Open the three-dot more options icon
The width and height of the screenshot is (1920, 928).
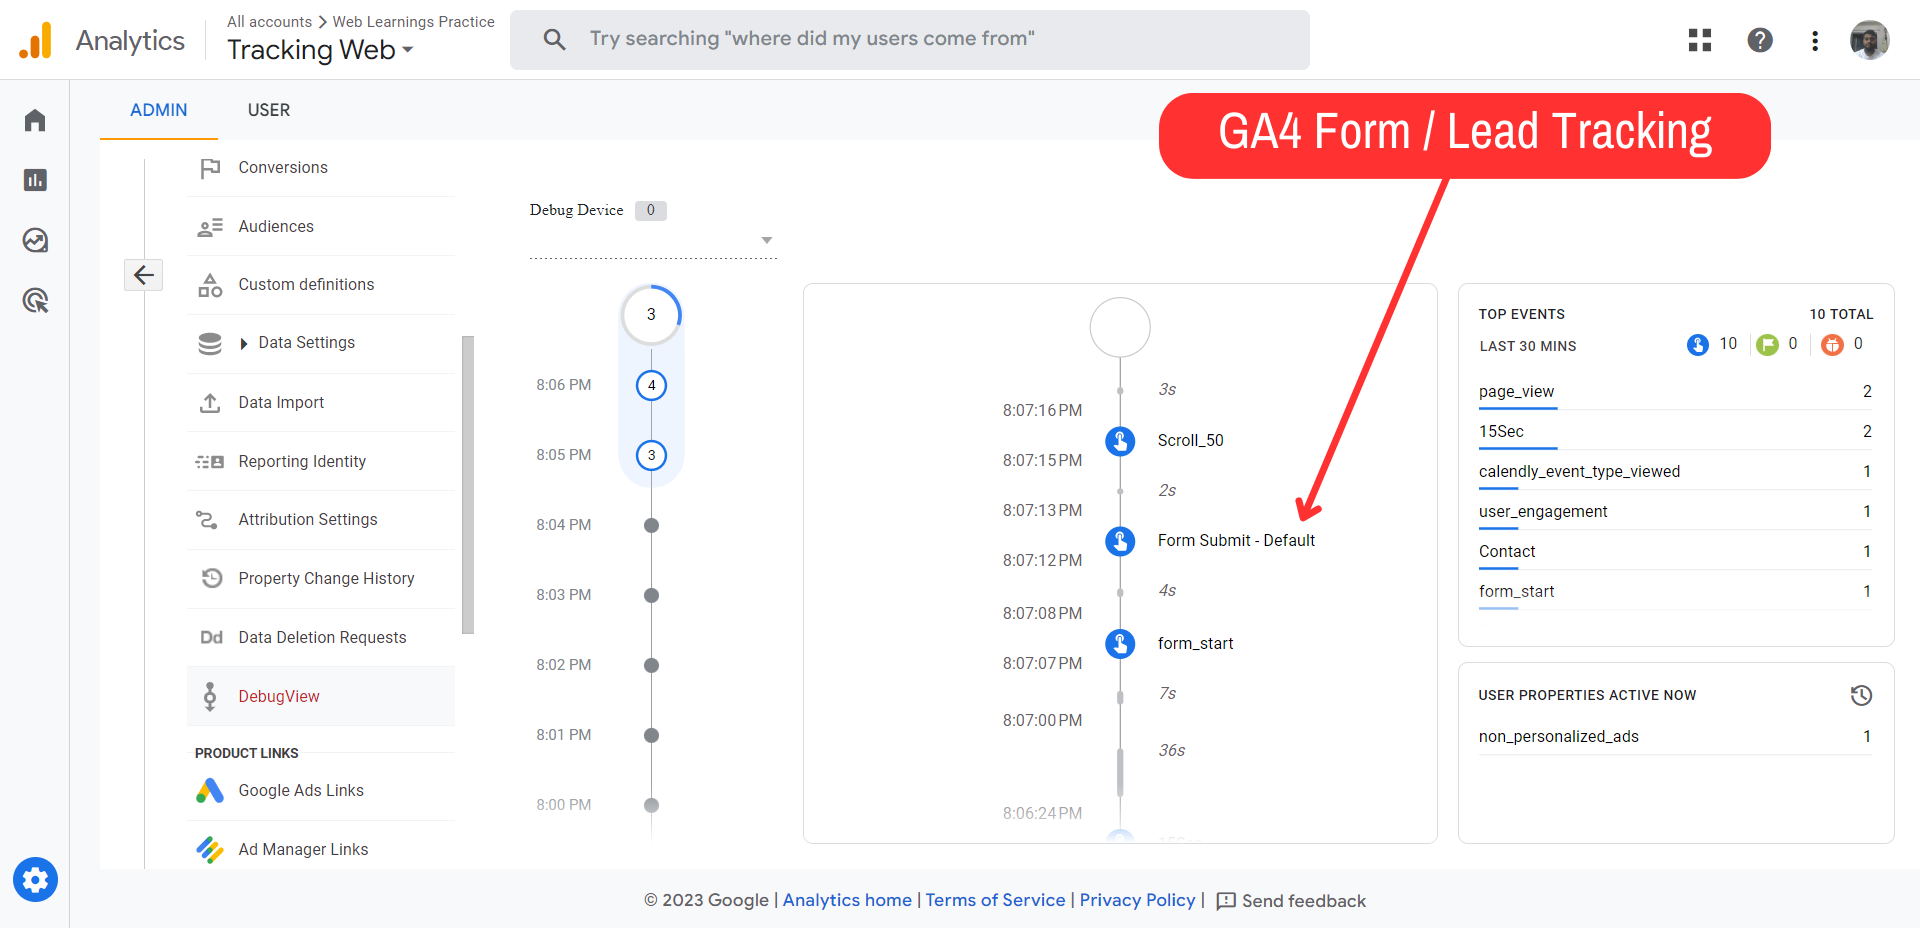1815,40
